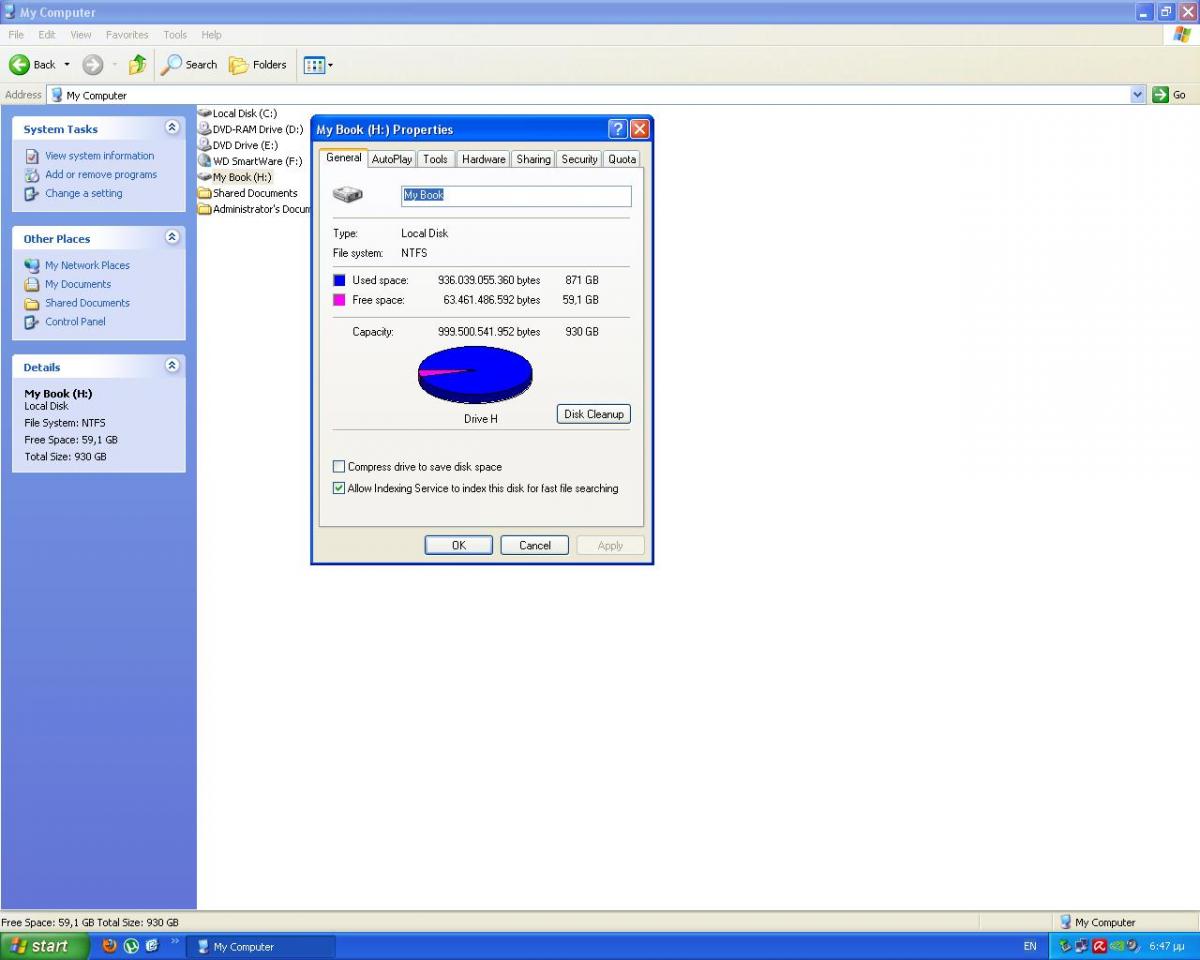Screen dimensions: 1200x960
Task: Expand the Address bar dropdown
Action: click(1138, 95)
